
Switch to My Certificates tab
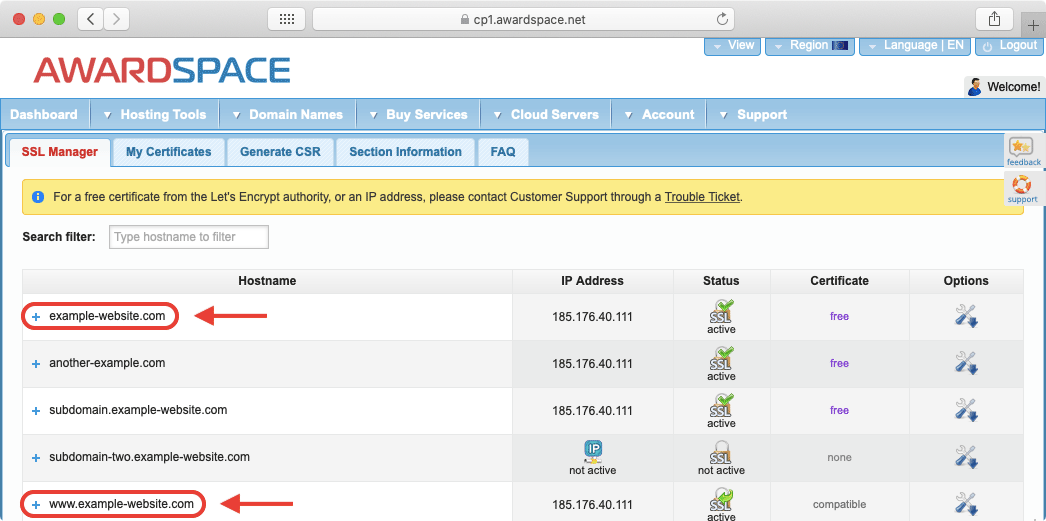coord(168,152)
